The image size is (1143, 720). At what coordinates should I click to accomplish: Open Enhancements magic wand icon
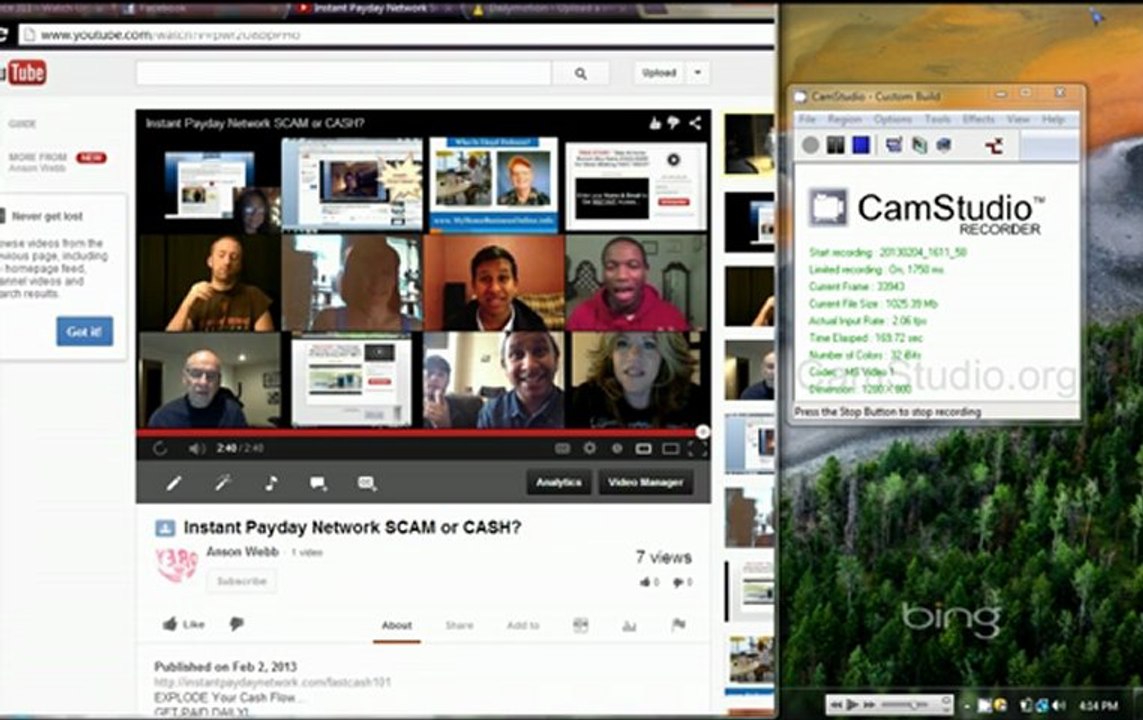pos(222,482)
